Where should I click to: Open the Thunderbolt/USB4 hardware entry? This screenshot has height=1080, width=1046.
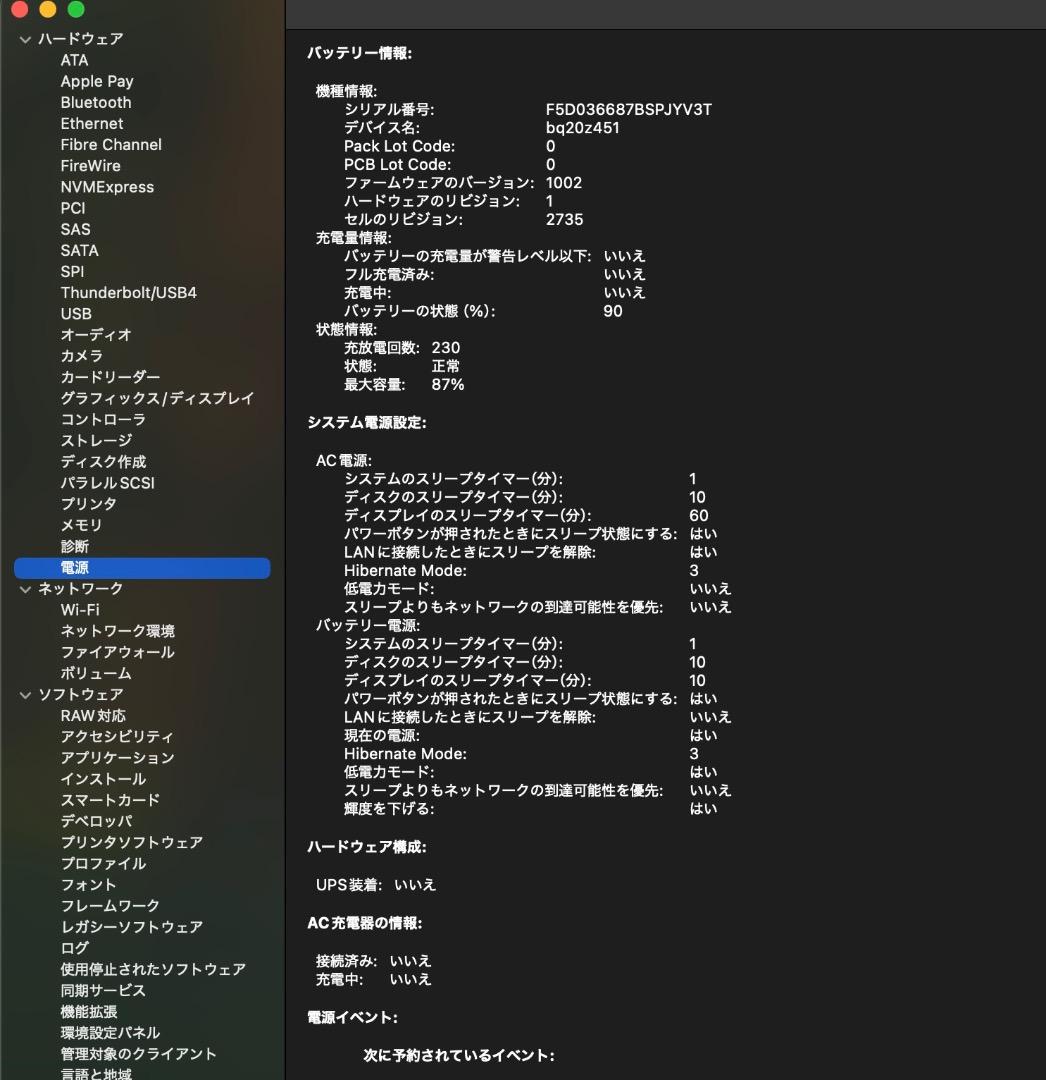128,293
